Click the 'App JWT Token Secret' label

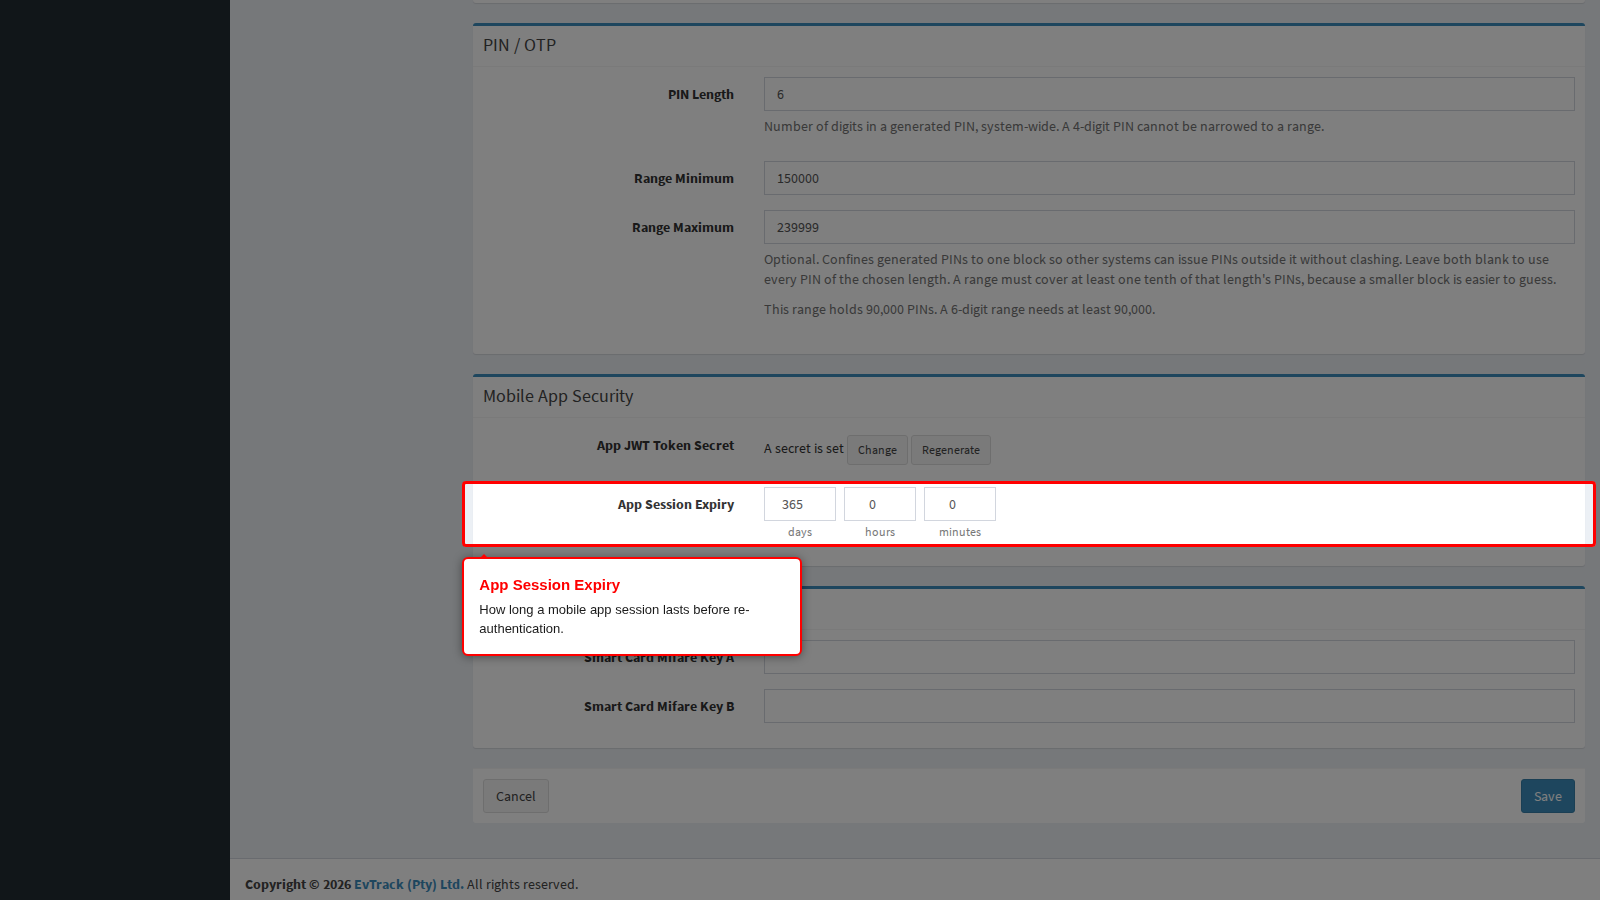665,445
